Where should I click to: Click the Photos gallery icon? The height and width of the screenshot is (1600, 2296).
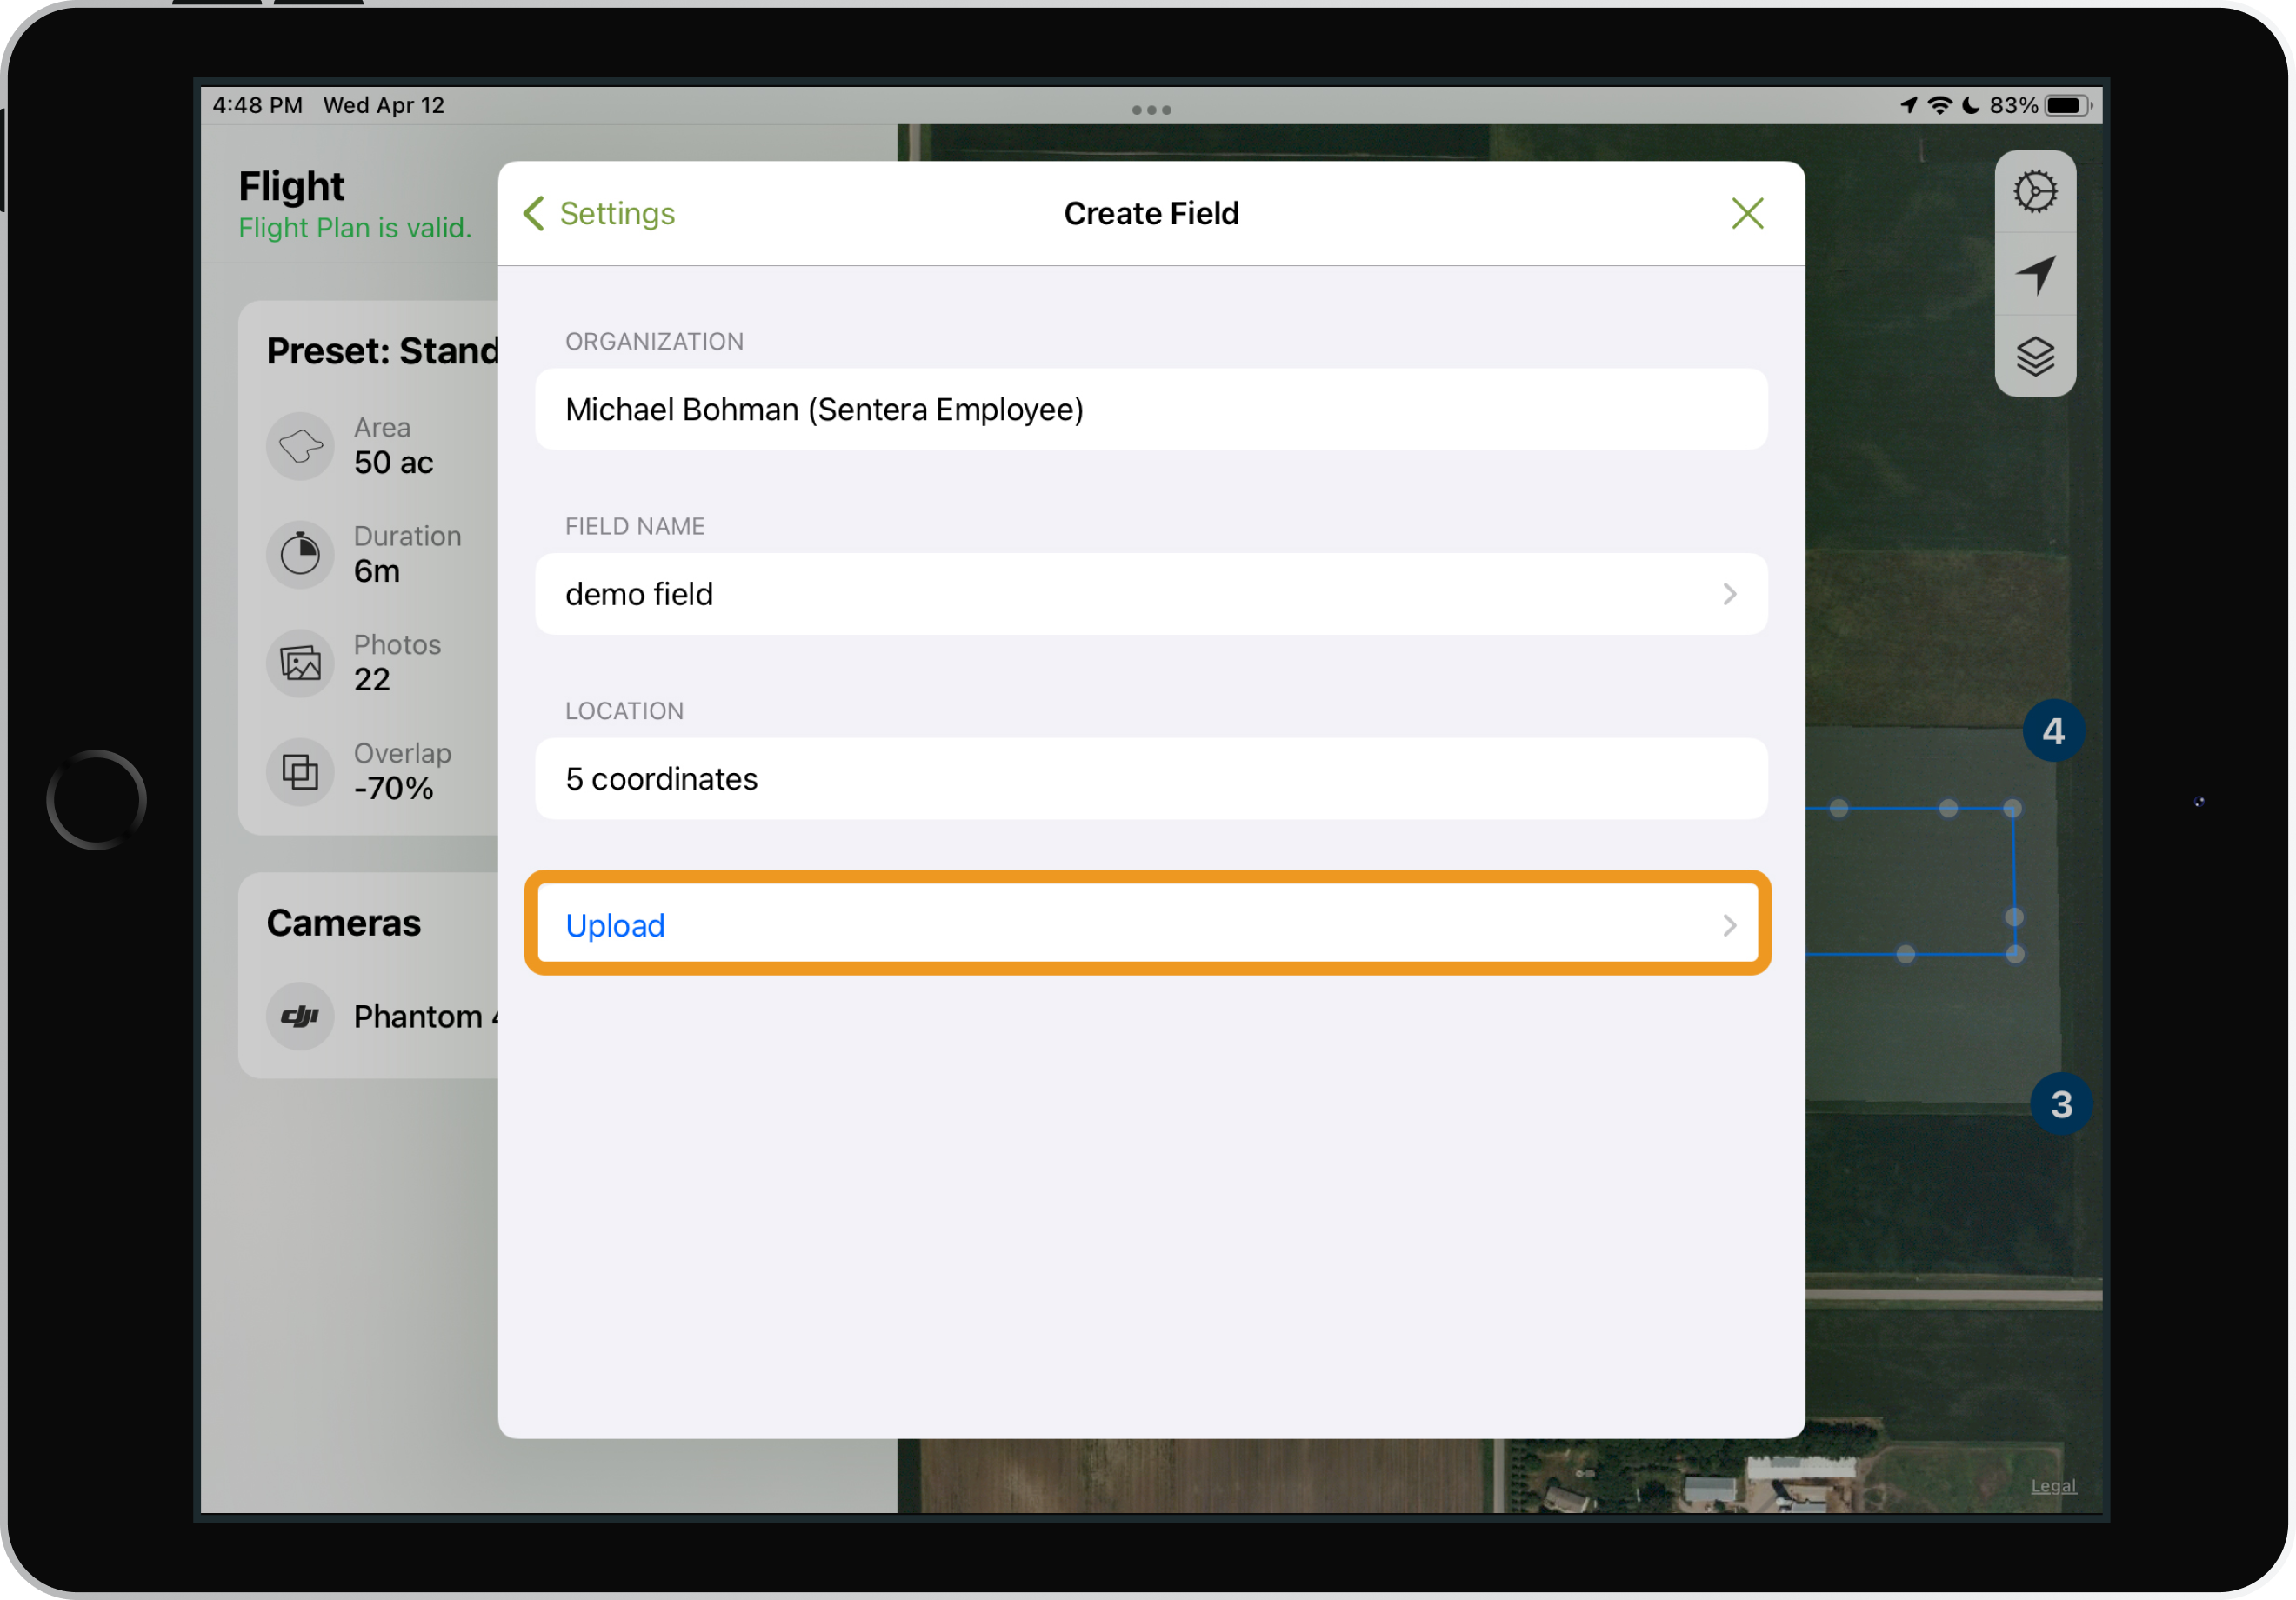coord(300,662)
